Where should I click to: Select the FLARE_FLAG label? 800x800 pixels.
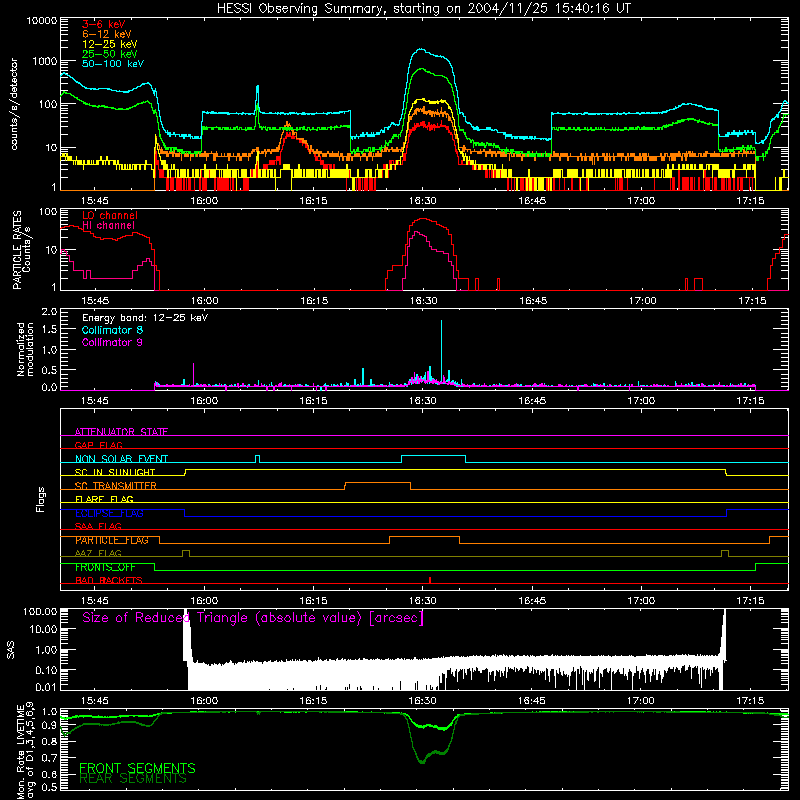tap(104, 499)
